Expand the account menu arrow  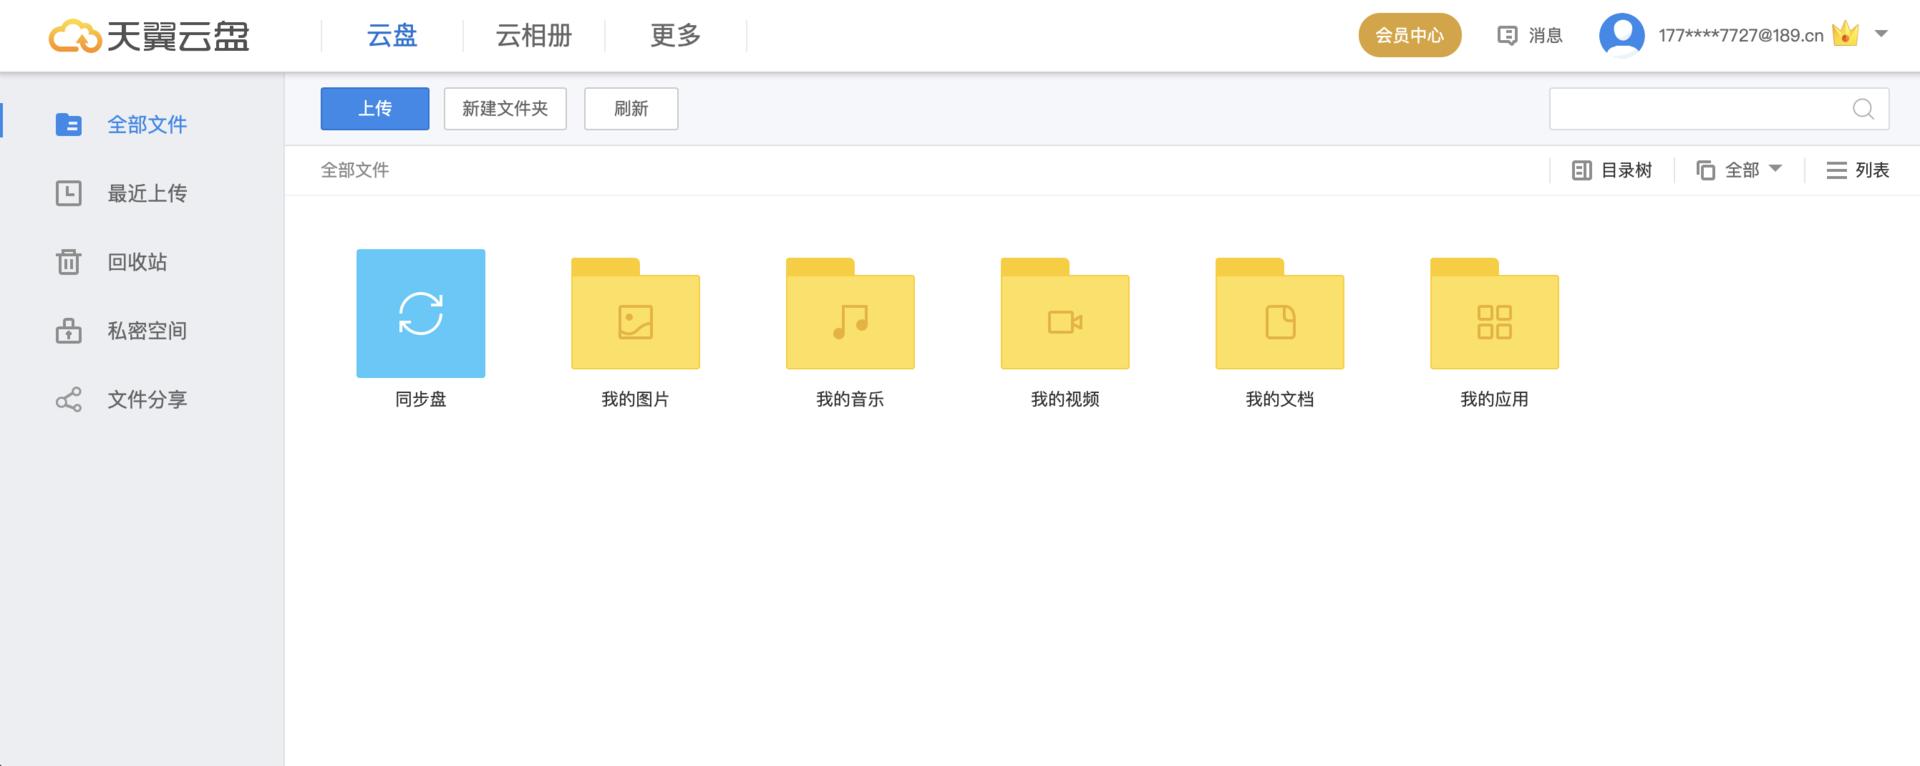pos(1881,34)
